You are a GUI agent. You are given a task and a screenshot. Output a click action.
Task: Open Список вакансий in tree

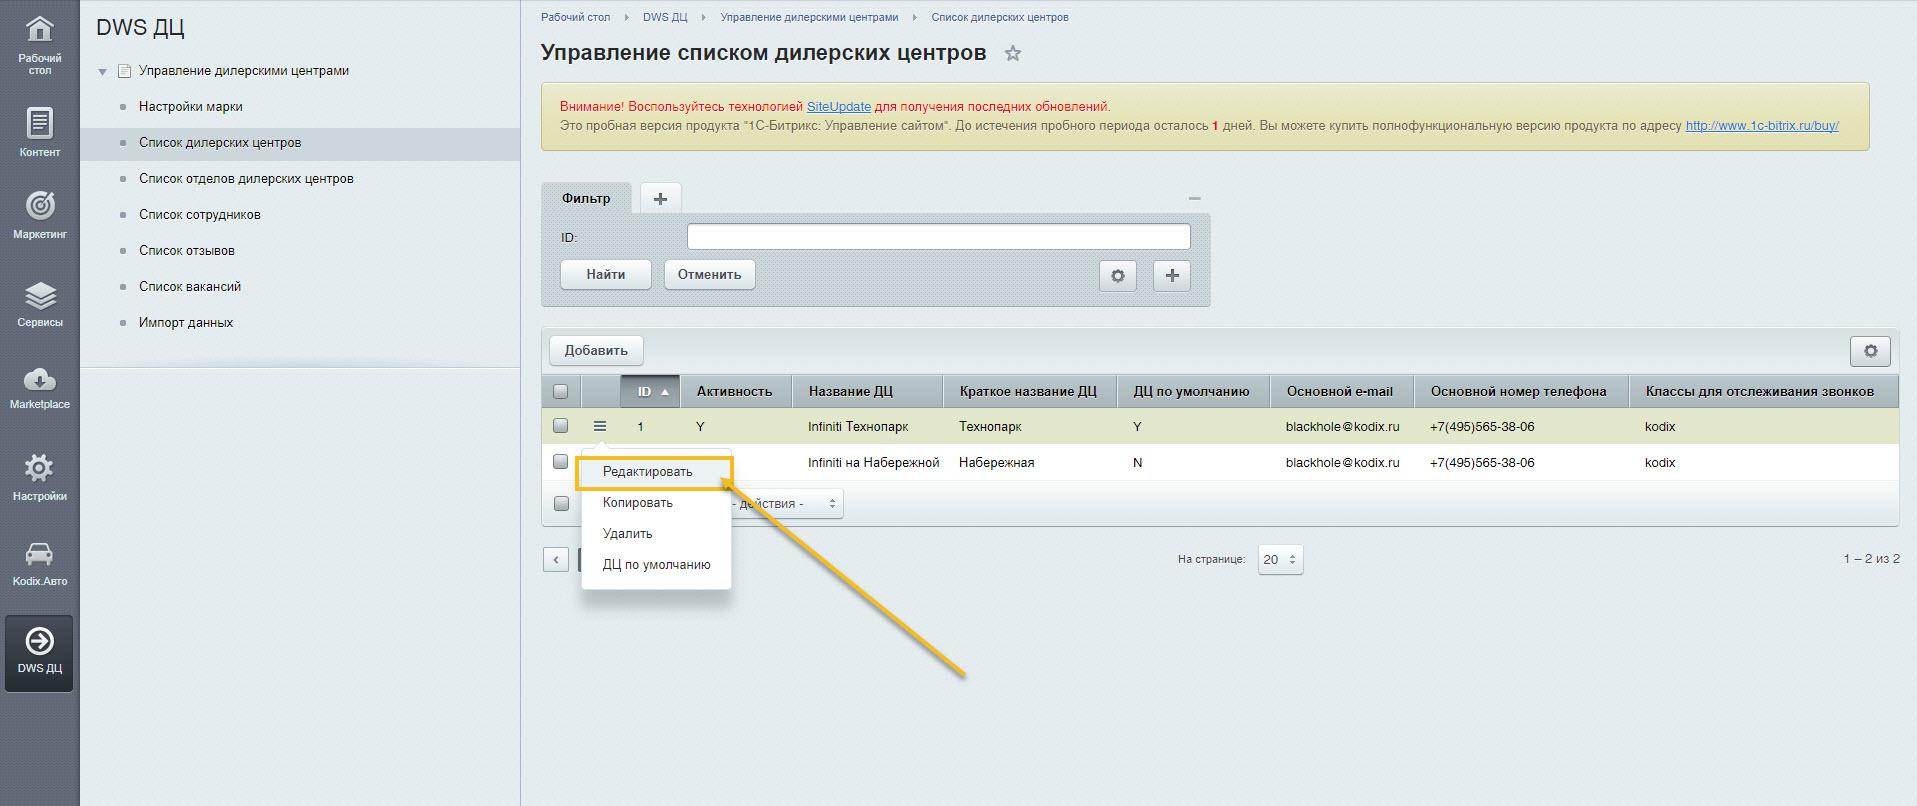(x=190, y=287)
